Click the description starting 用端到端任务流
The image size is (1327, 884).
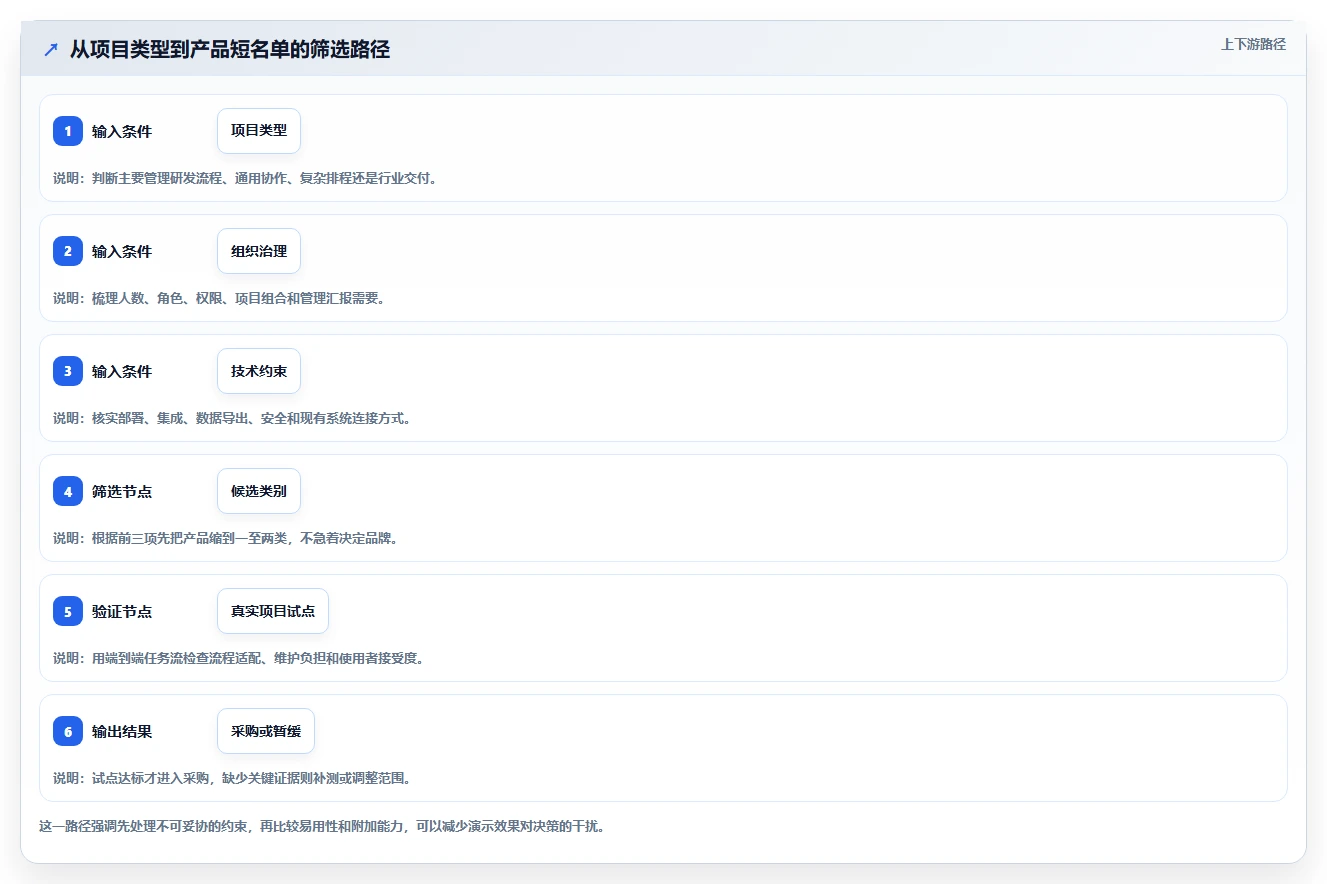coord(239,658)
